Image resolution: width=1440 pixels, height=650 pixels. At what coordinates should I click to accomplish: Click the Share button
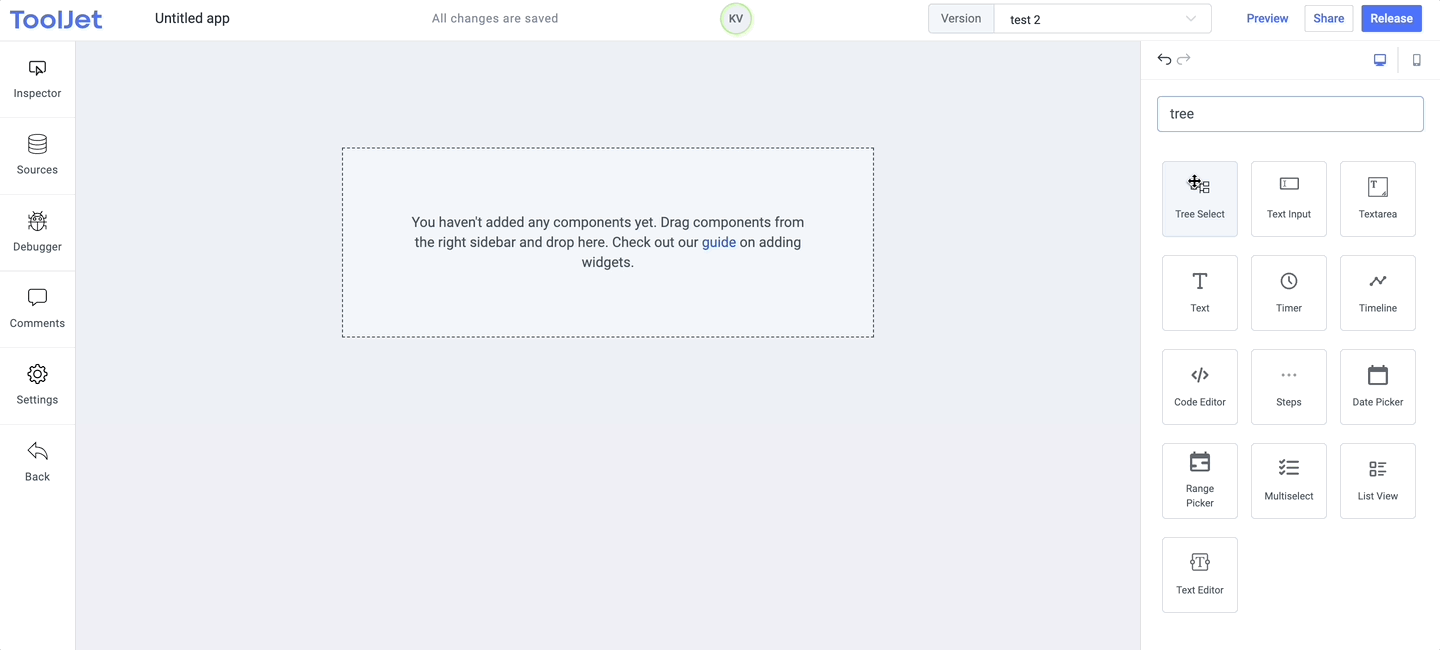pyautogui.click(x=1328, y=19)
